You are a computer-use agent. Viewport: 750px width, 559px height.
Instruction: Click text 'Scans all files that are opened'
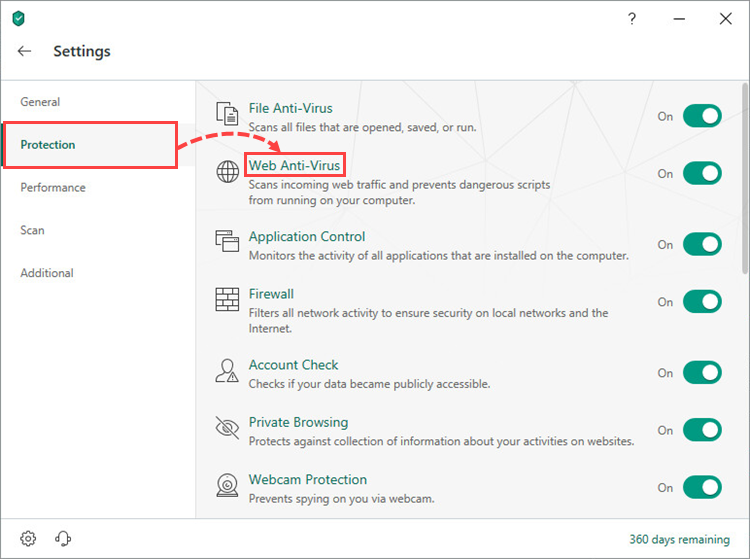click(x=362, y=128)
